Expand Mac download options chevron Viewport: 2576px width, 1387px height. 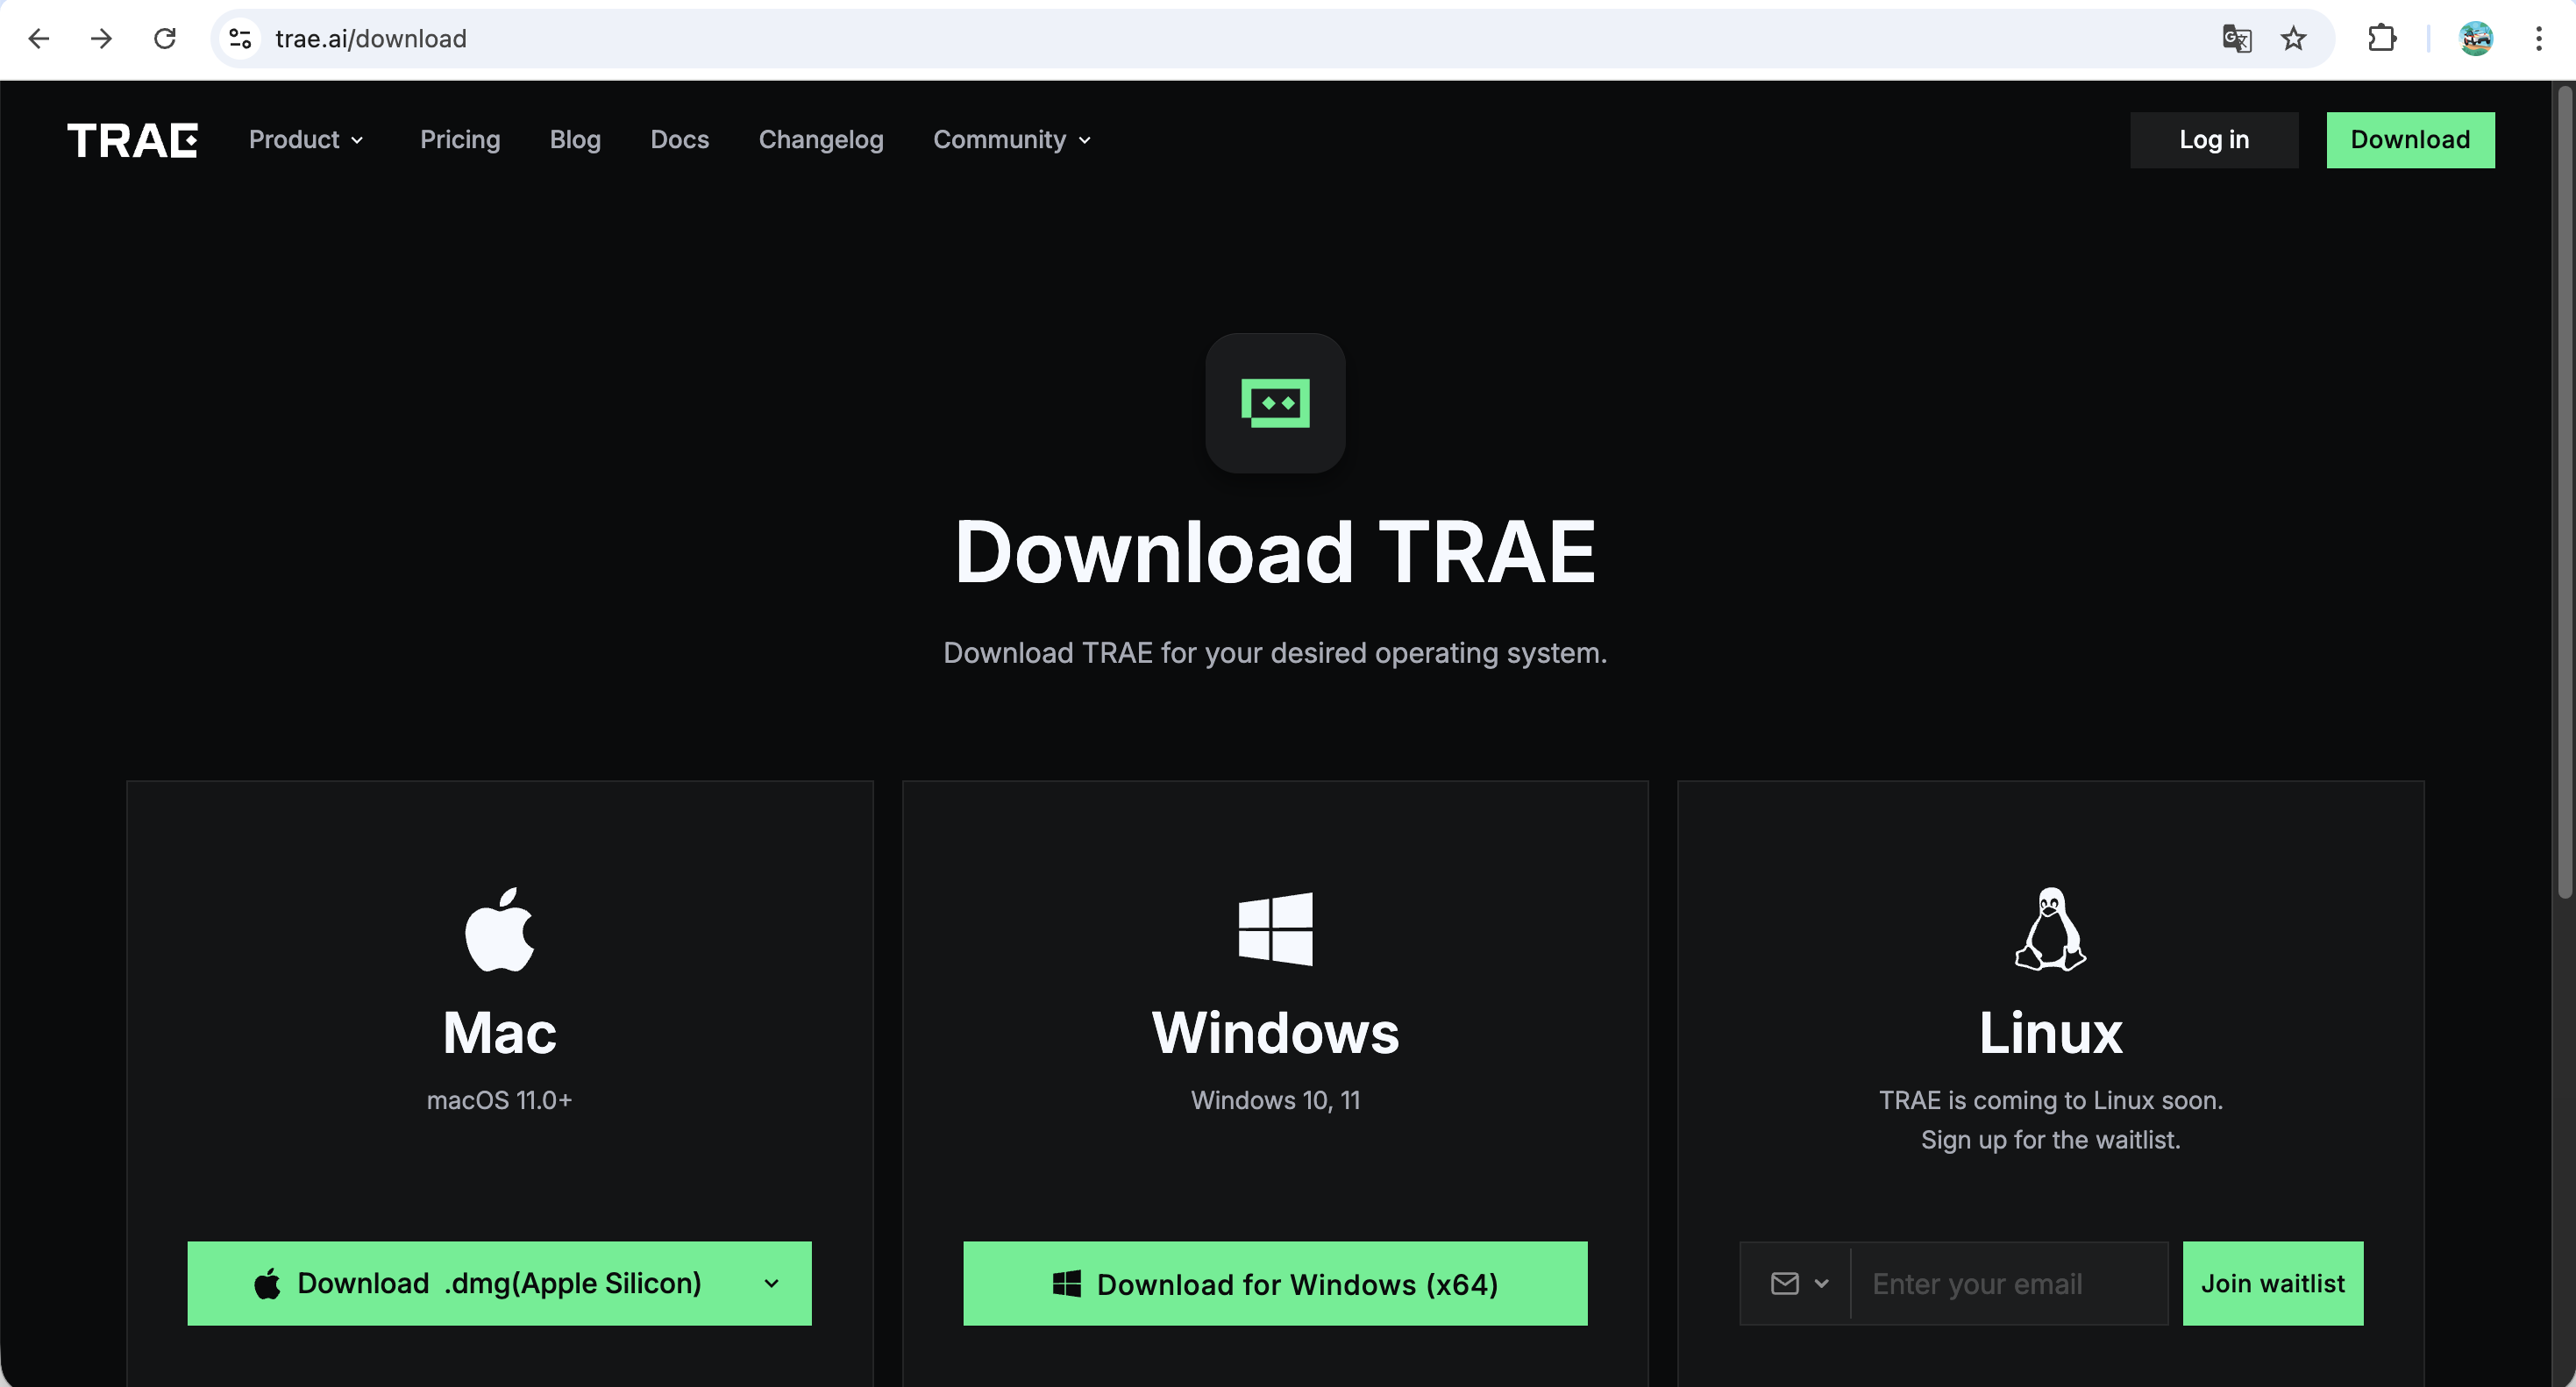click(x=771, y=1283)
